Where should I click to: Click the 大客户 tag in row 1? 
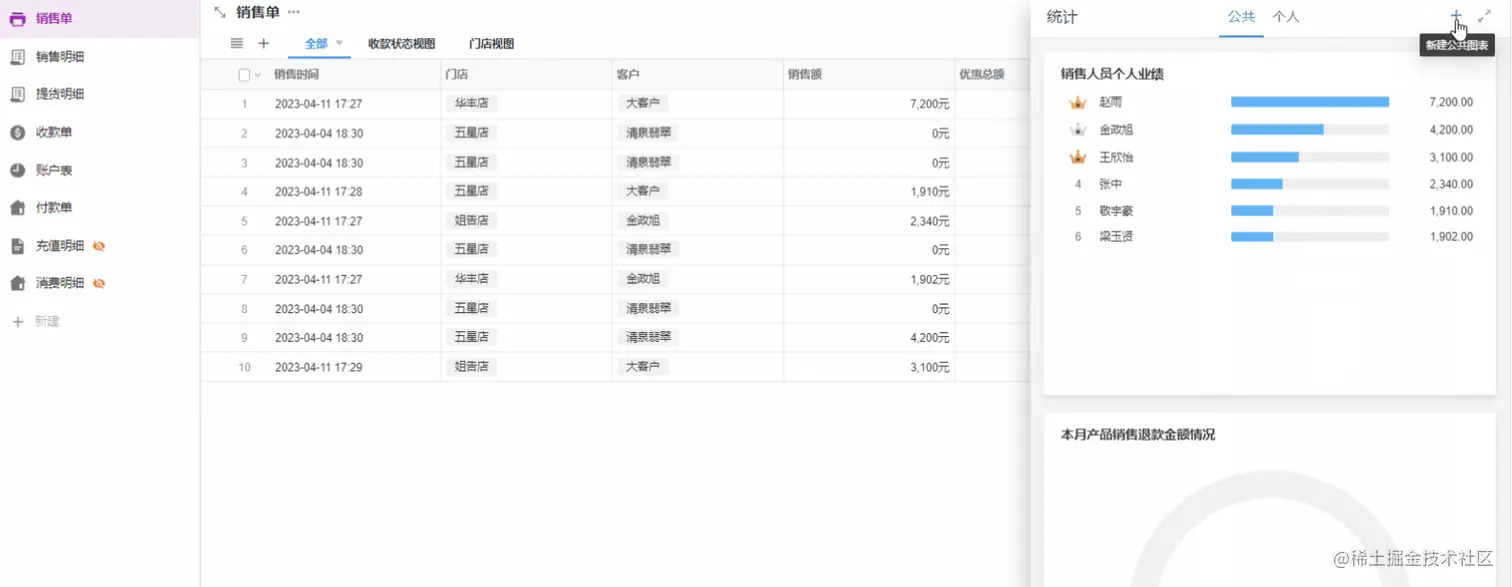[x=643, y=103]
